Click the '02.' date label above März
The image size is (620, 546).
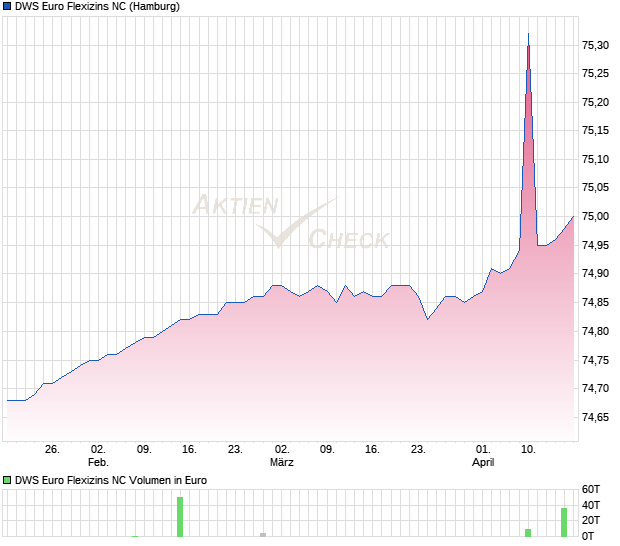coord(282,450)
